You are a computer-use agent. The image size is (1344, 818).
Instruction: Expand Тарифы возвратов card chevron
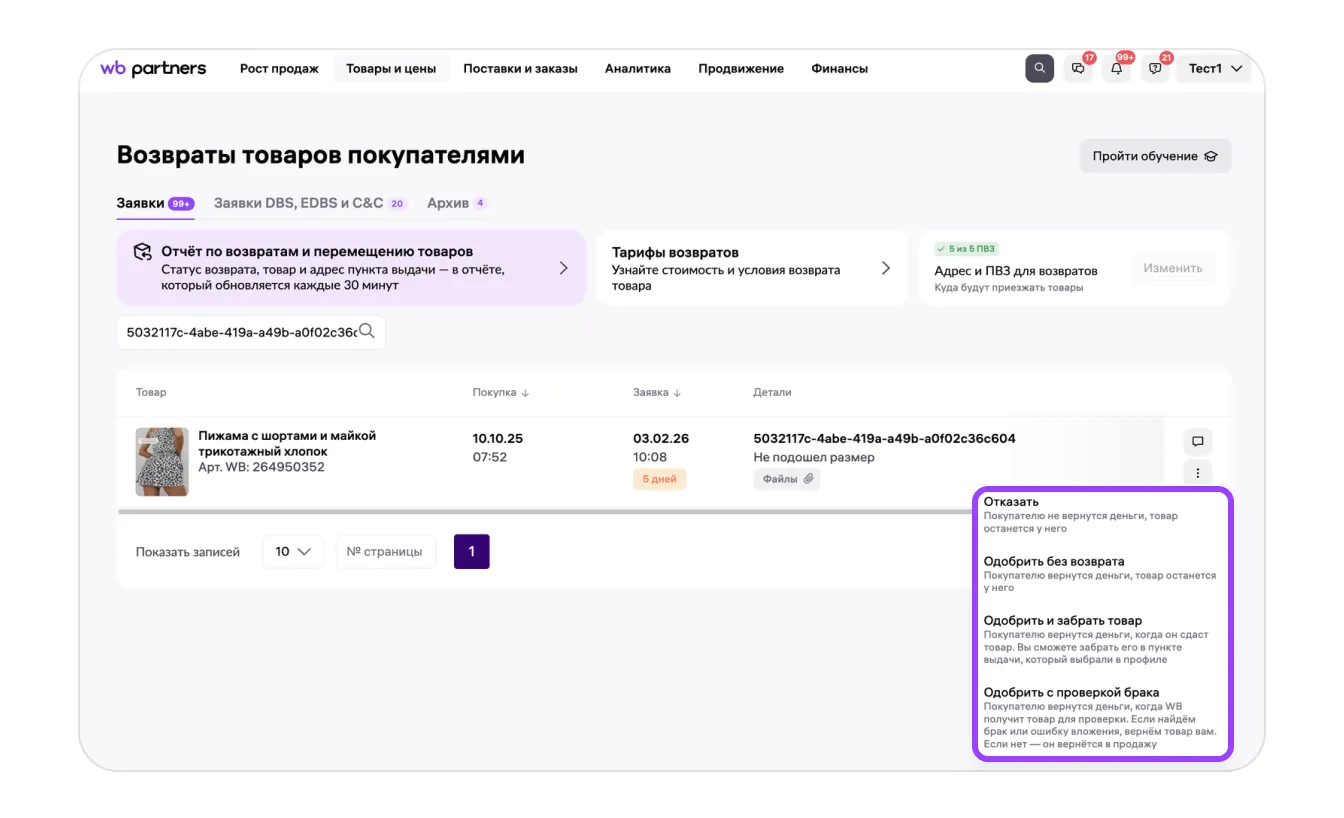tap(885, 268)
